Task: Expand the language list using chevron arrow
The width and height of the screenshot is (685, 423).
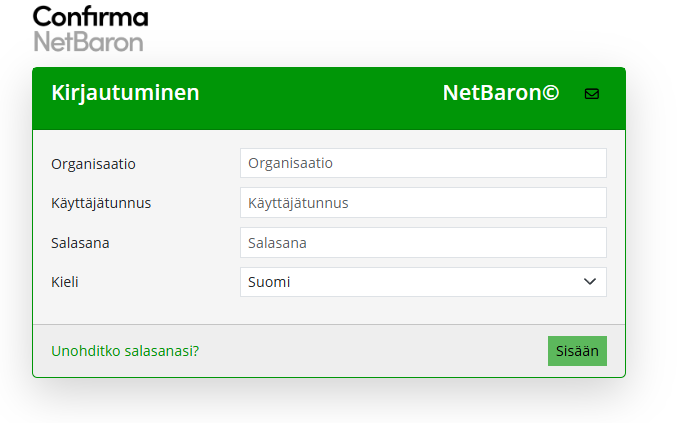Action: click(589, 283)
